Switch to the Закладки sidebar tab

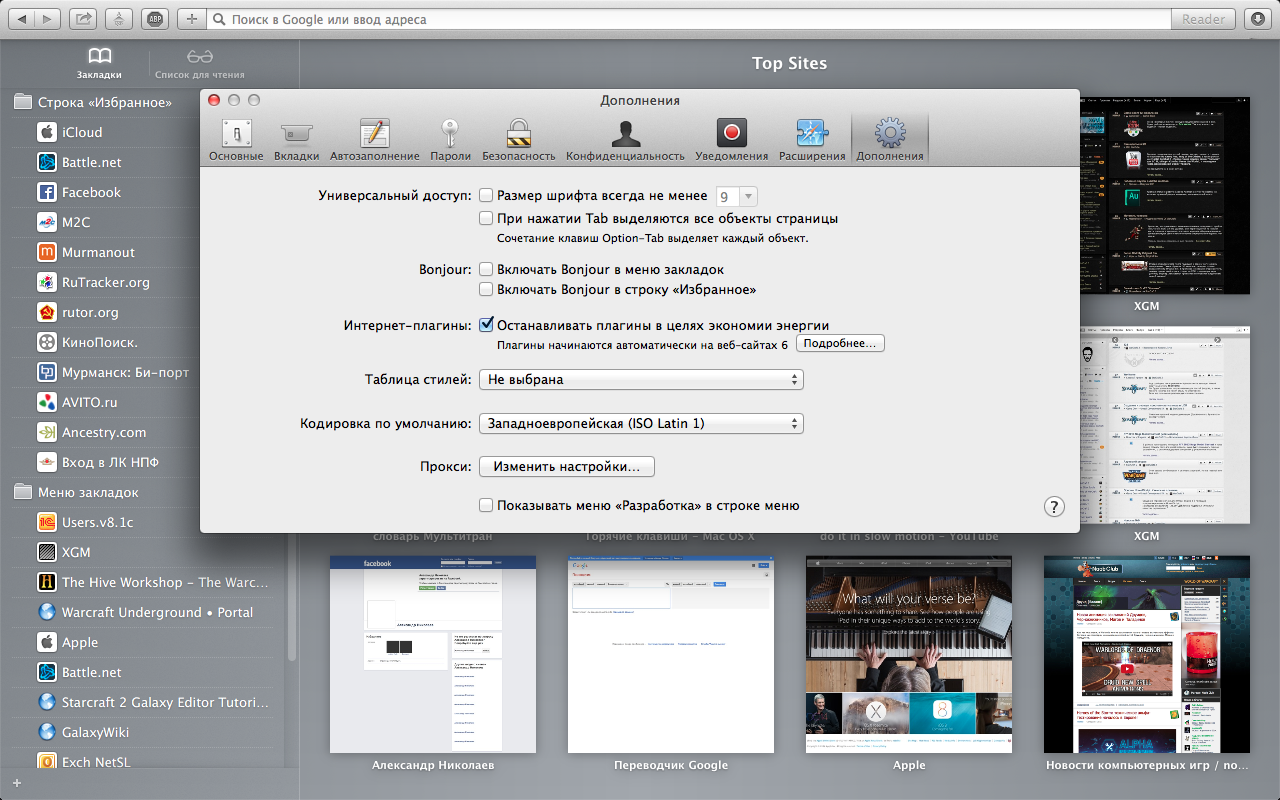[99, 63]
